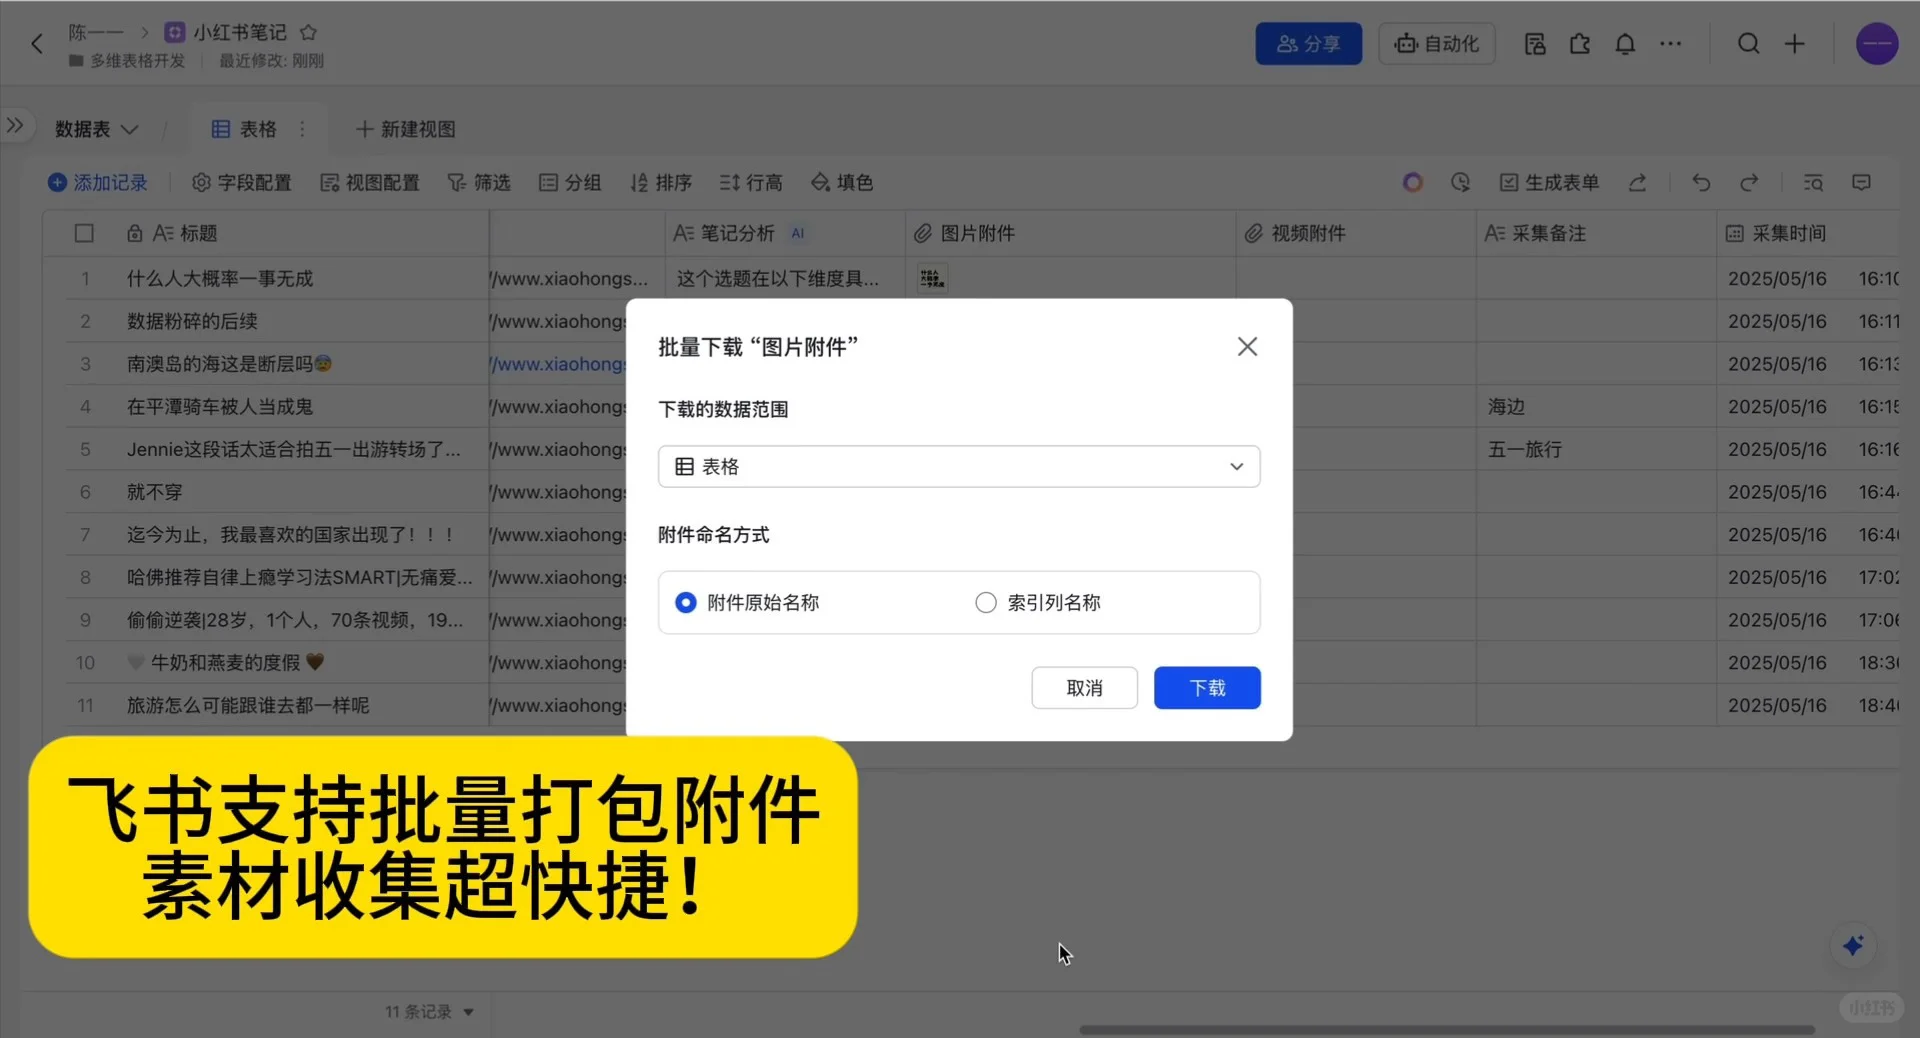
Task: Click the 下载 download button
Action: pyautogui.click(x=1206, y=688)
